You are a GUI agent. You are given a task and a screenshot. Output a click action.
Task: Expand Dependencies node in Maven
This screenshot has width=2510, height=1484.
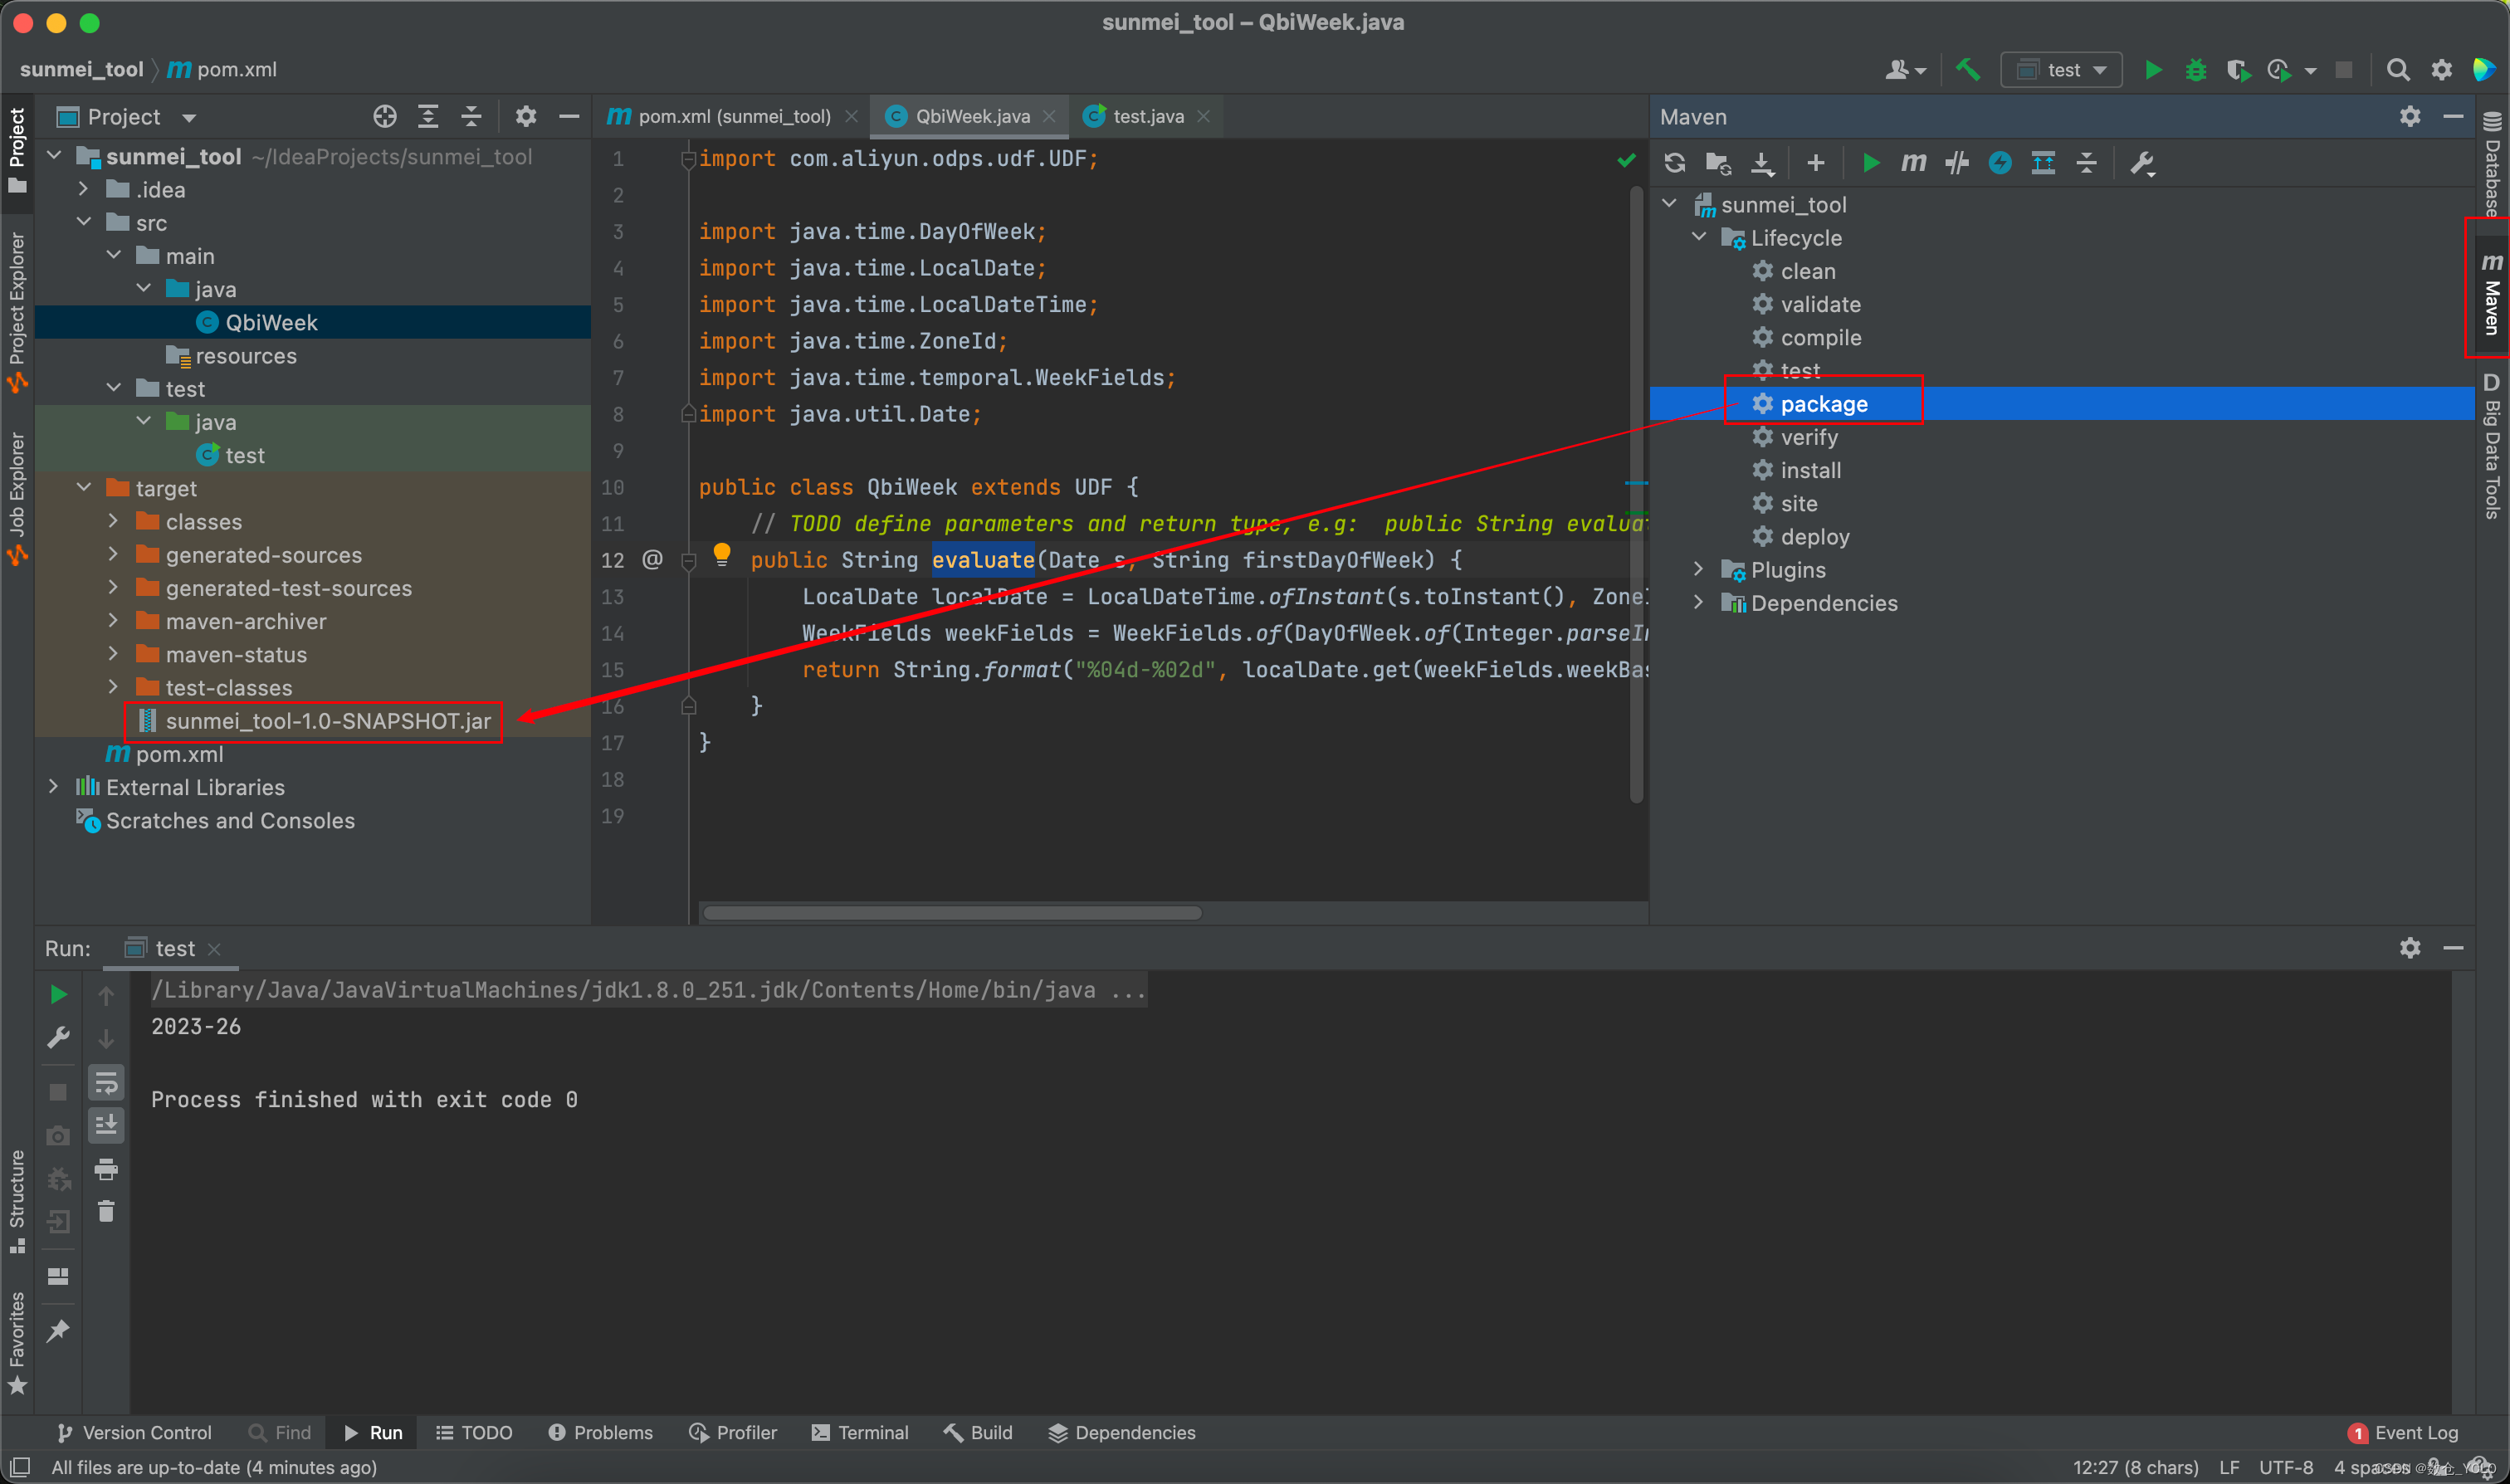1699,603
